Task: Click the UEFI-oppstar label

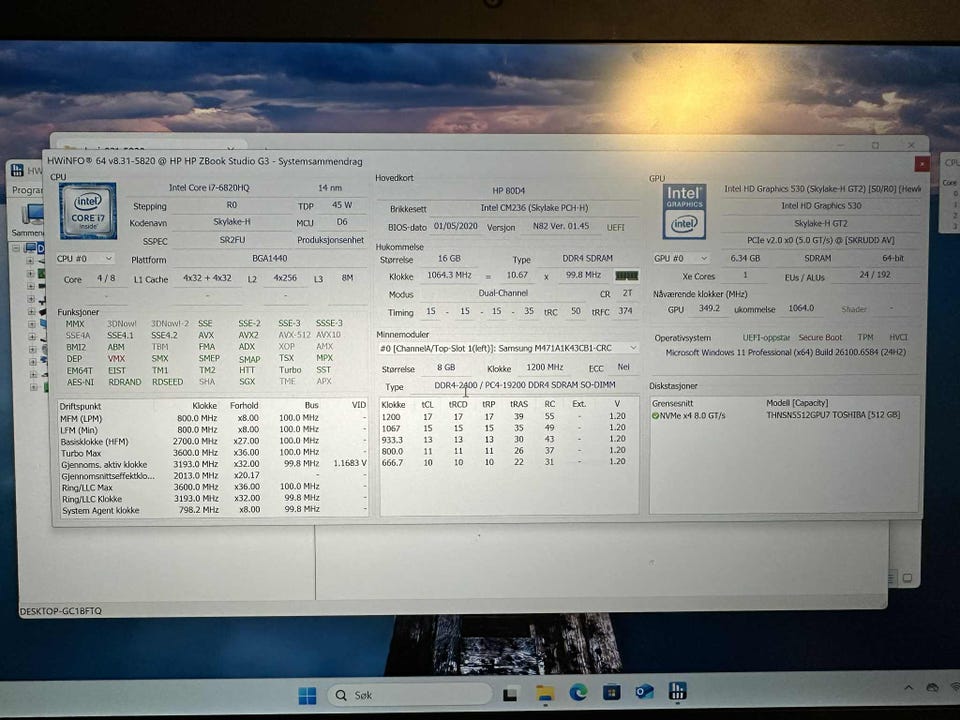Action: tap(766, 337)
